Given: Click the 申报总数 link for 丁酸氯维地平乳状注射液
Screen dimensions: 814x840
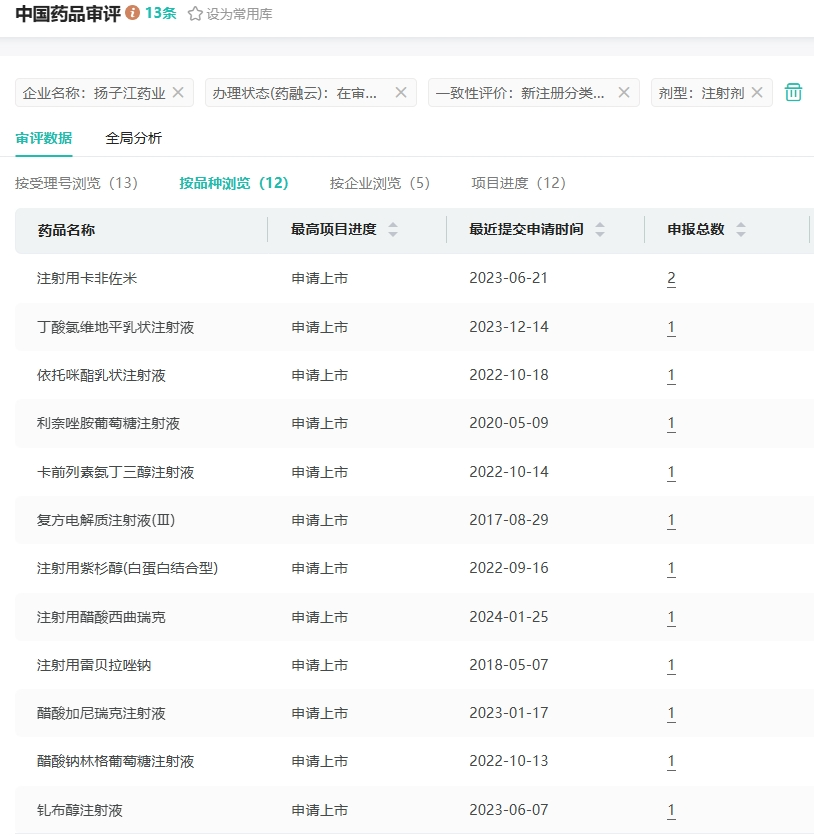Looking at the screenshot, I should click(672, 327).
